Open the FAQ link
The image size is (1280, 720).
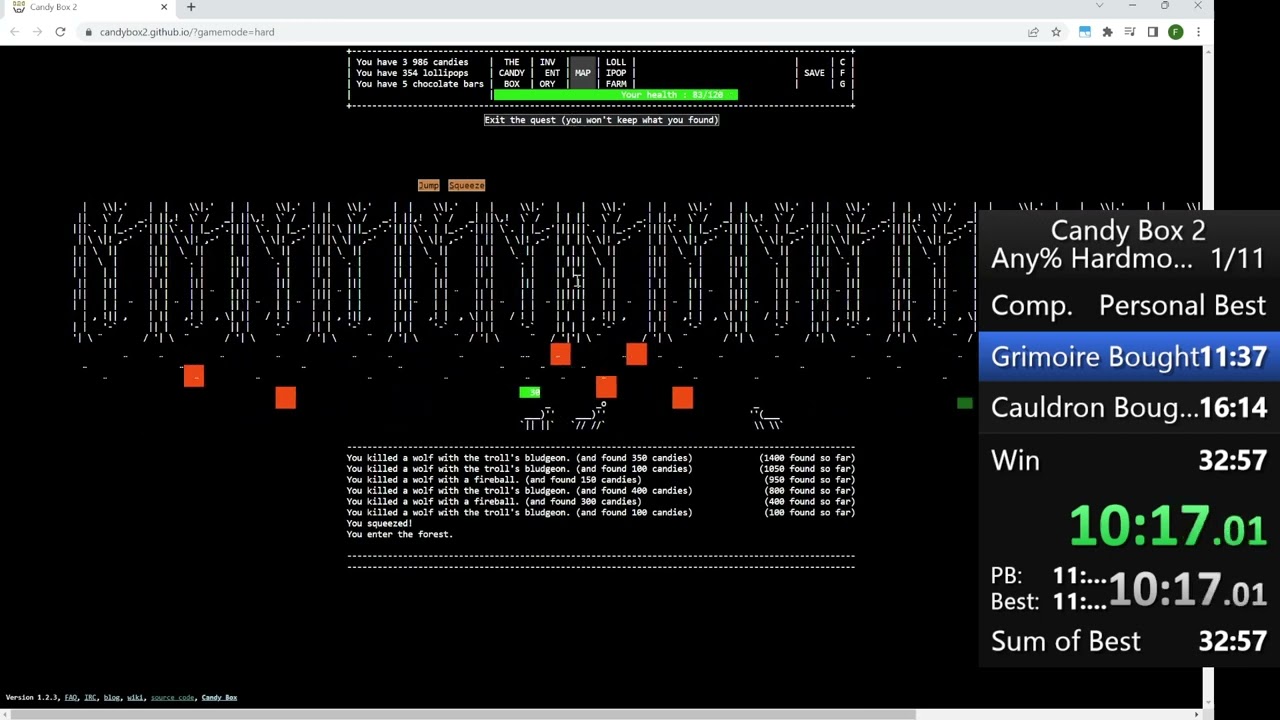(x=71, y=697)
